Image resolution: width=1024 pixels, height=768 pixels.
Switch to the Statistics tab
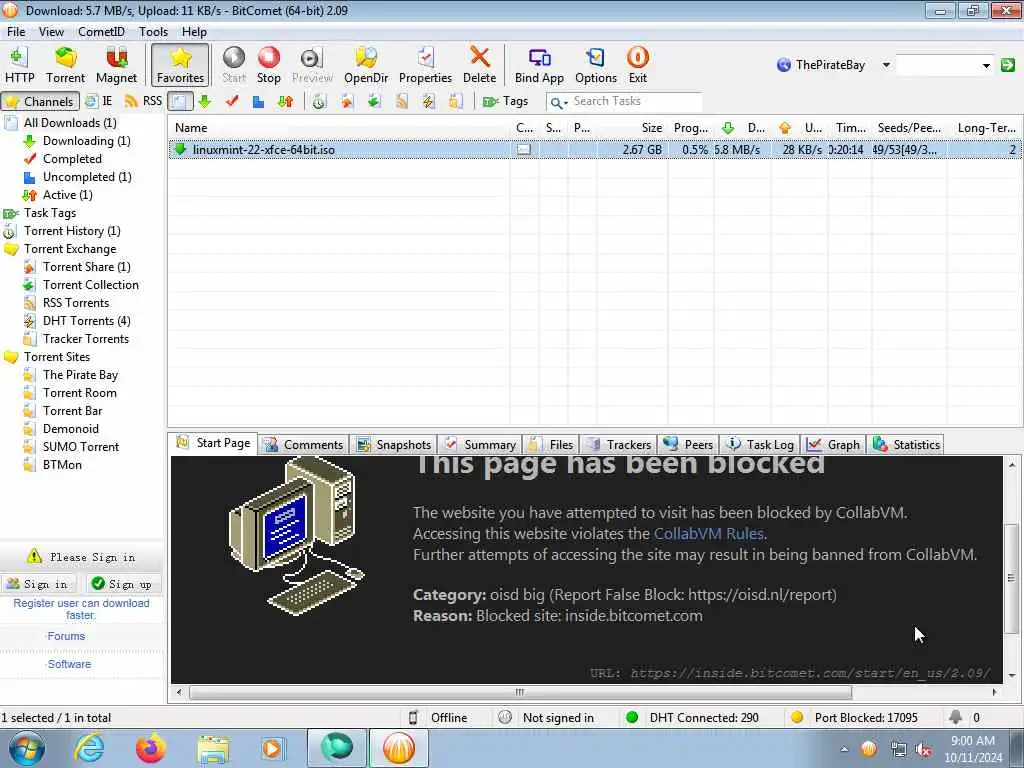[x=906, y=445]
